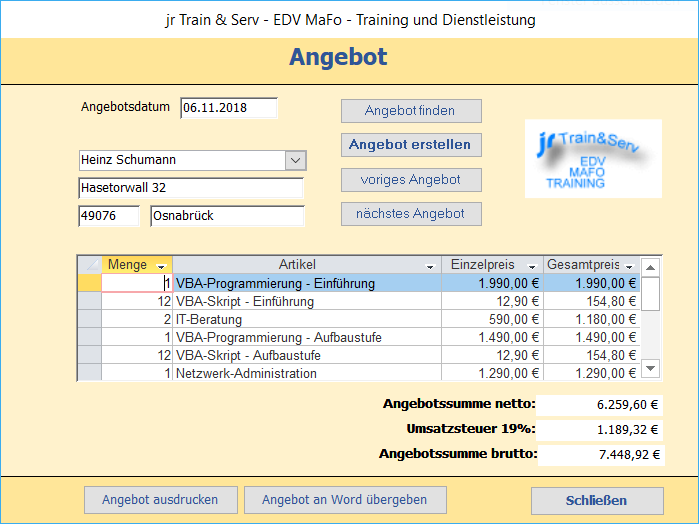Click the scroll down arrow of the item list
Image resolution: width=699 pixels, height=524 pixels.
[650, 368]
